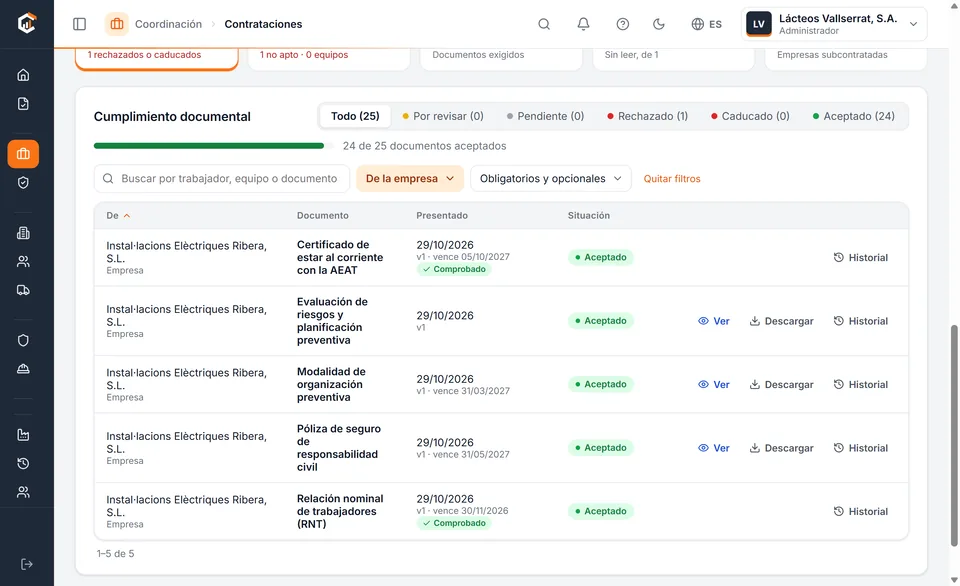Open the help question mark icon

623,24
